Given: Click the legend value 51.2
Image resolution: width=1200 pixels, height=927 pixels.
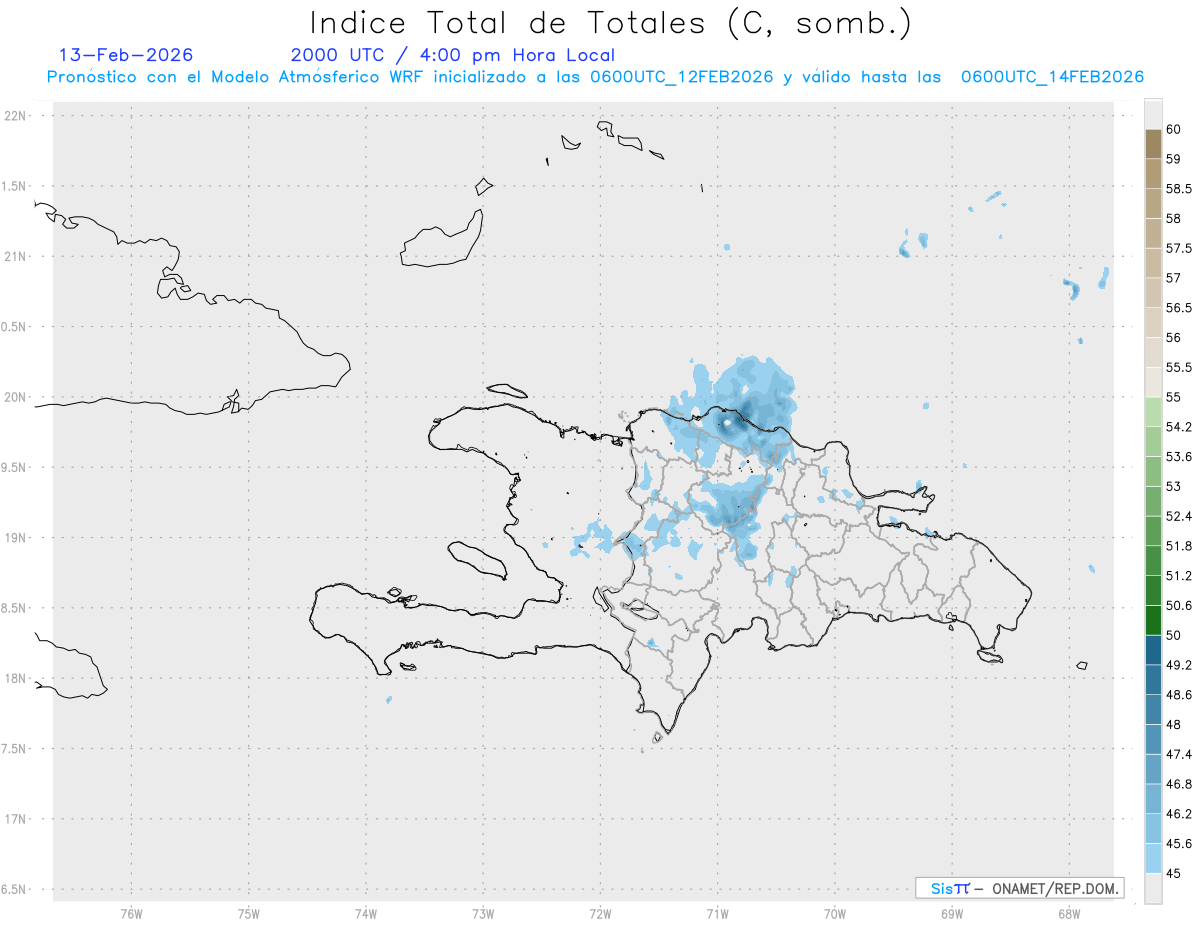Looking at the screenshot, I should pos(1180,576).
